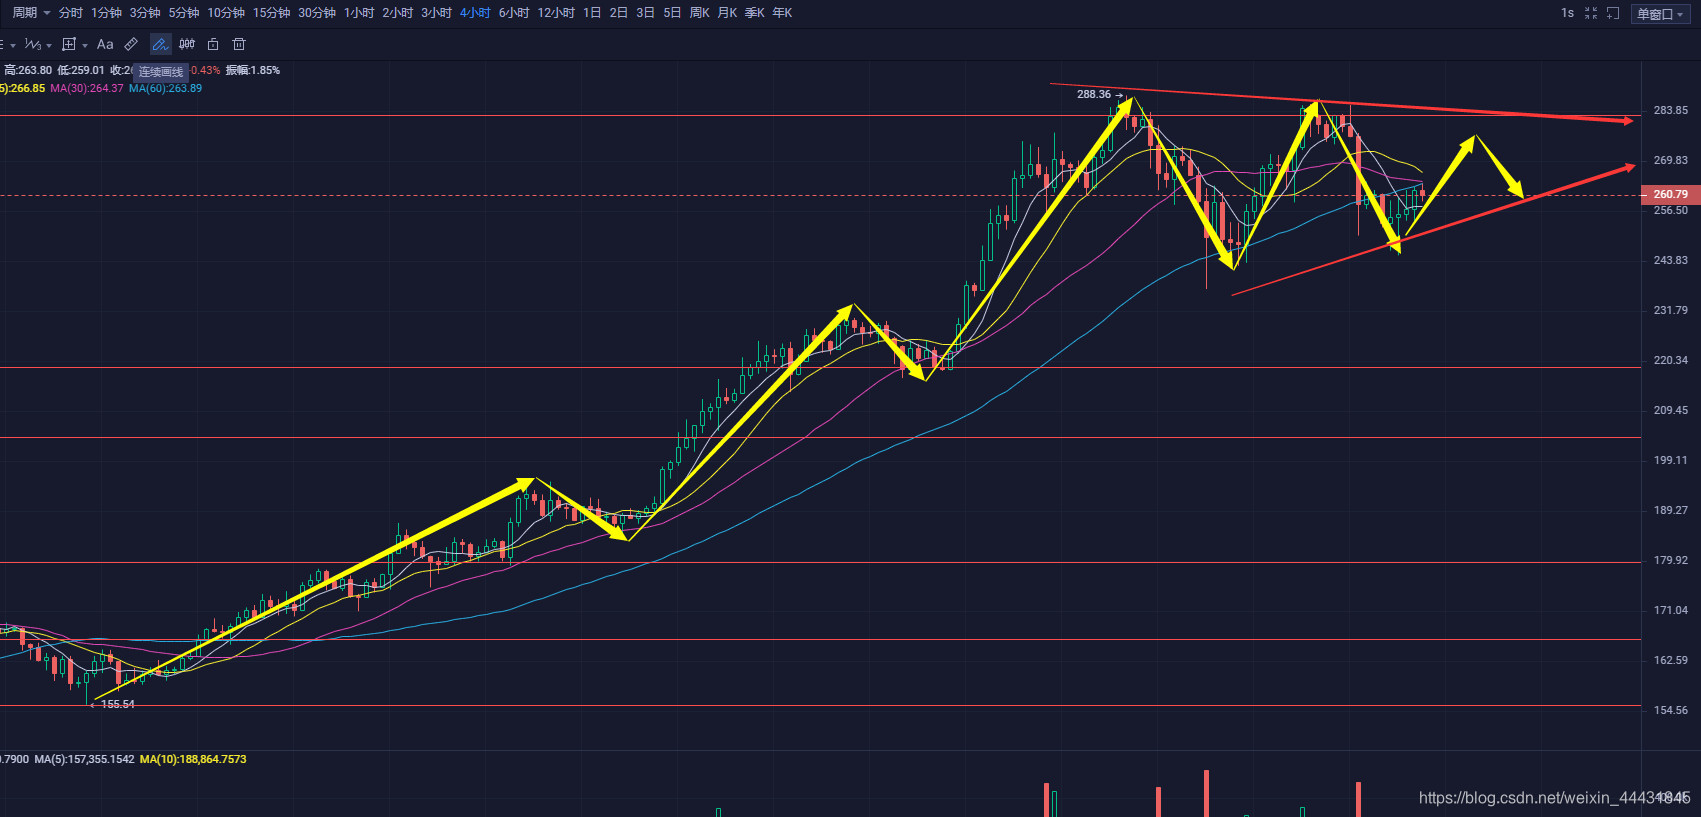1701x817 pixels.
Task: Click the candlestick style icon
Action: click(x=187, y=44)
